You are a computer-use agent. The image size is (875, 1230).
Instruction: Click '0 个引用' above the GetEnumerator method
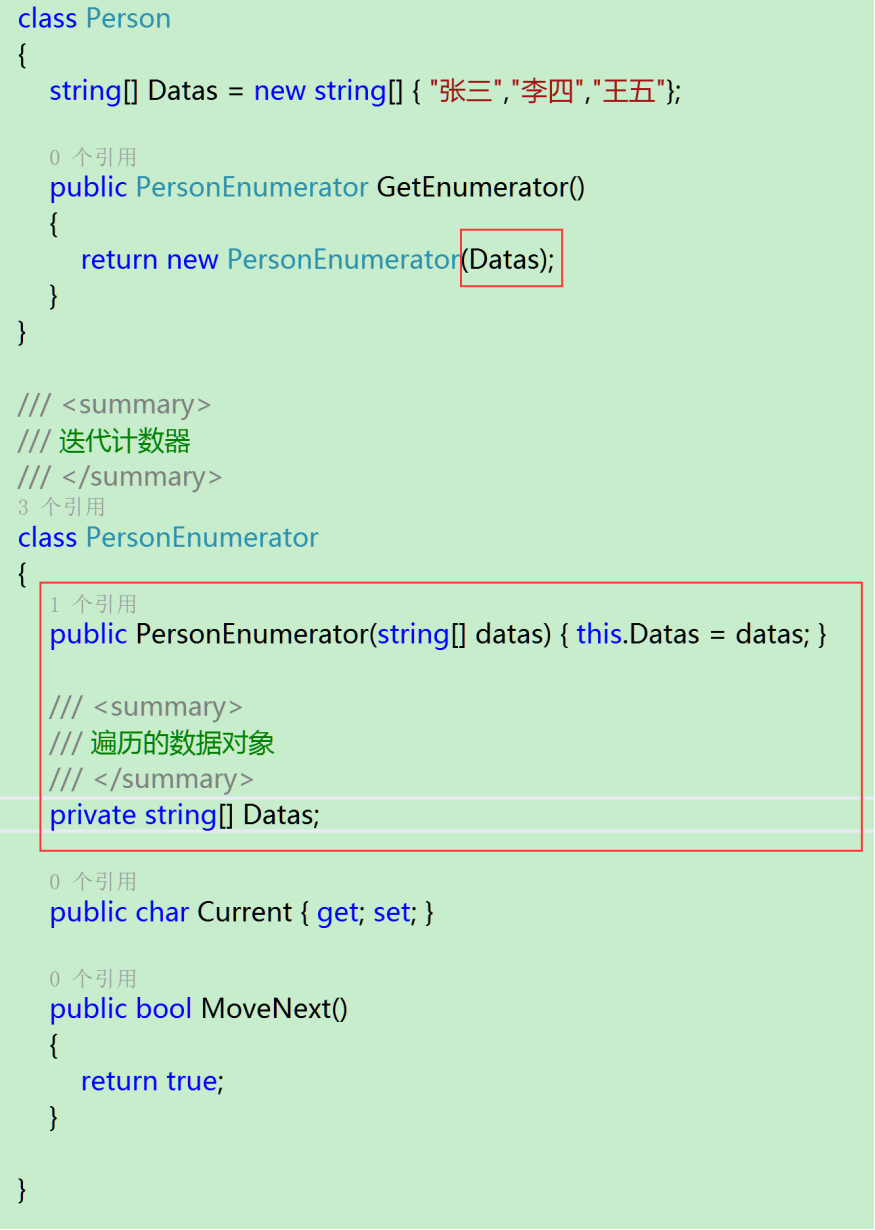[93, 157]
